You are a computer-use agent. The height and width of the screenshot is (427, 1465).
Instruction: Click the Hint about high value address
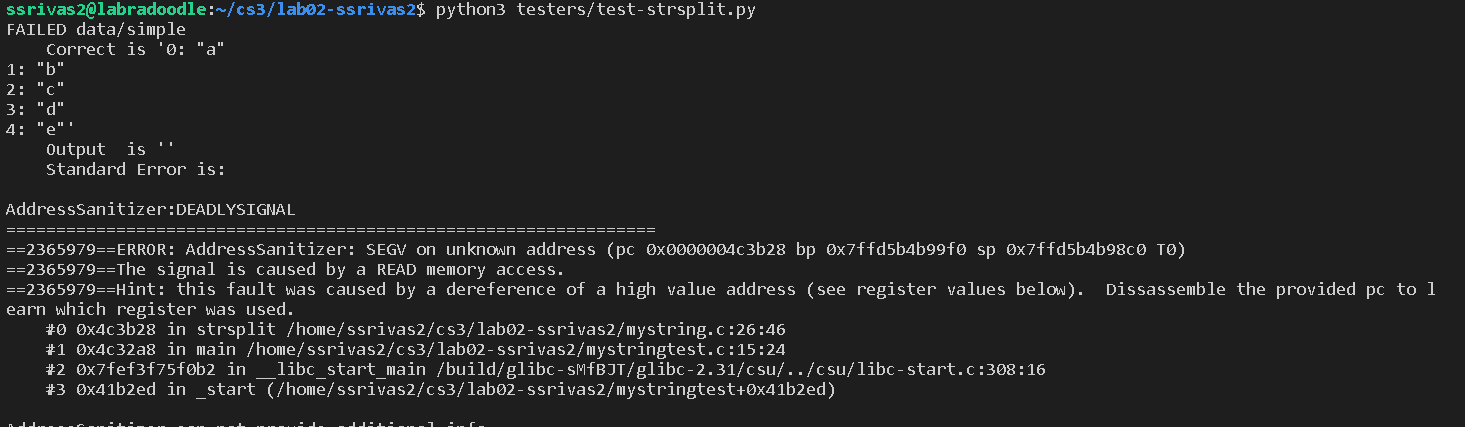tap(720, 289)
